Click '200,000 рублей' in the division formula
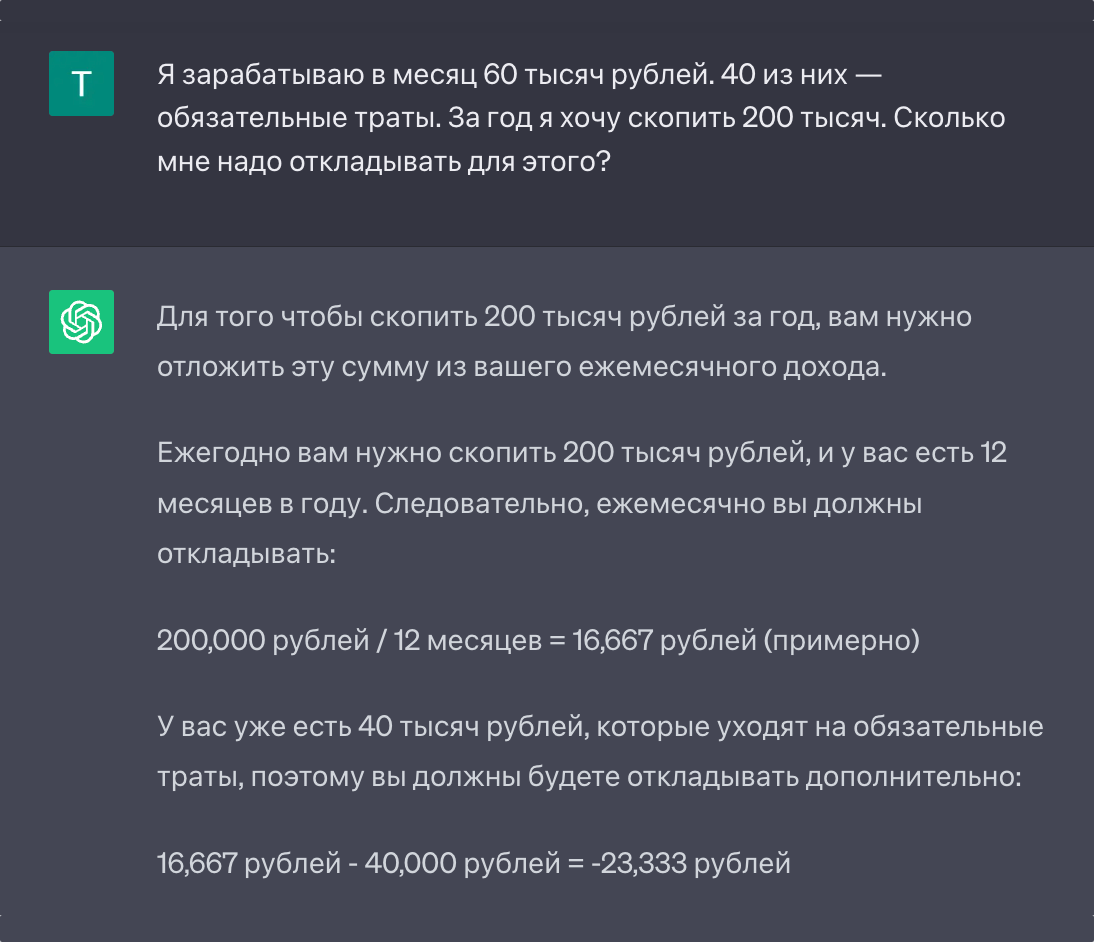 pos(263,641)
